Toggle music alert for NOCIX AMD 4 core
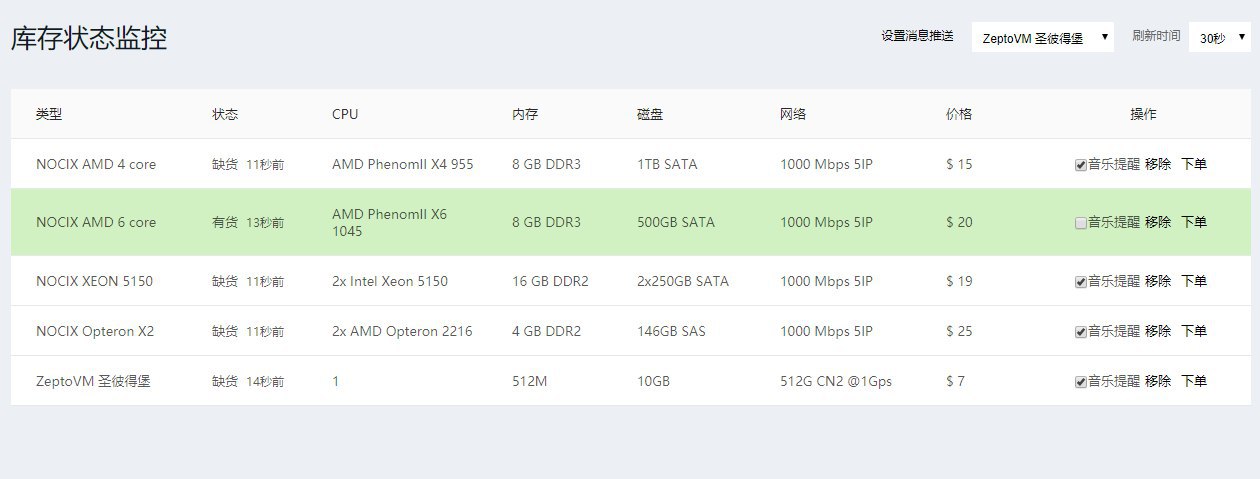Image resolution: width=1260 pixels, height=479 pixels. pos(1081,165)
